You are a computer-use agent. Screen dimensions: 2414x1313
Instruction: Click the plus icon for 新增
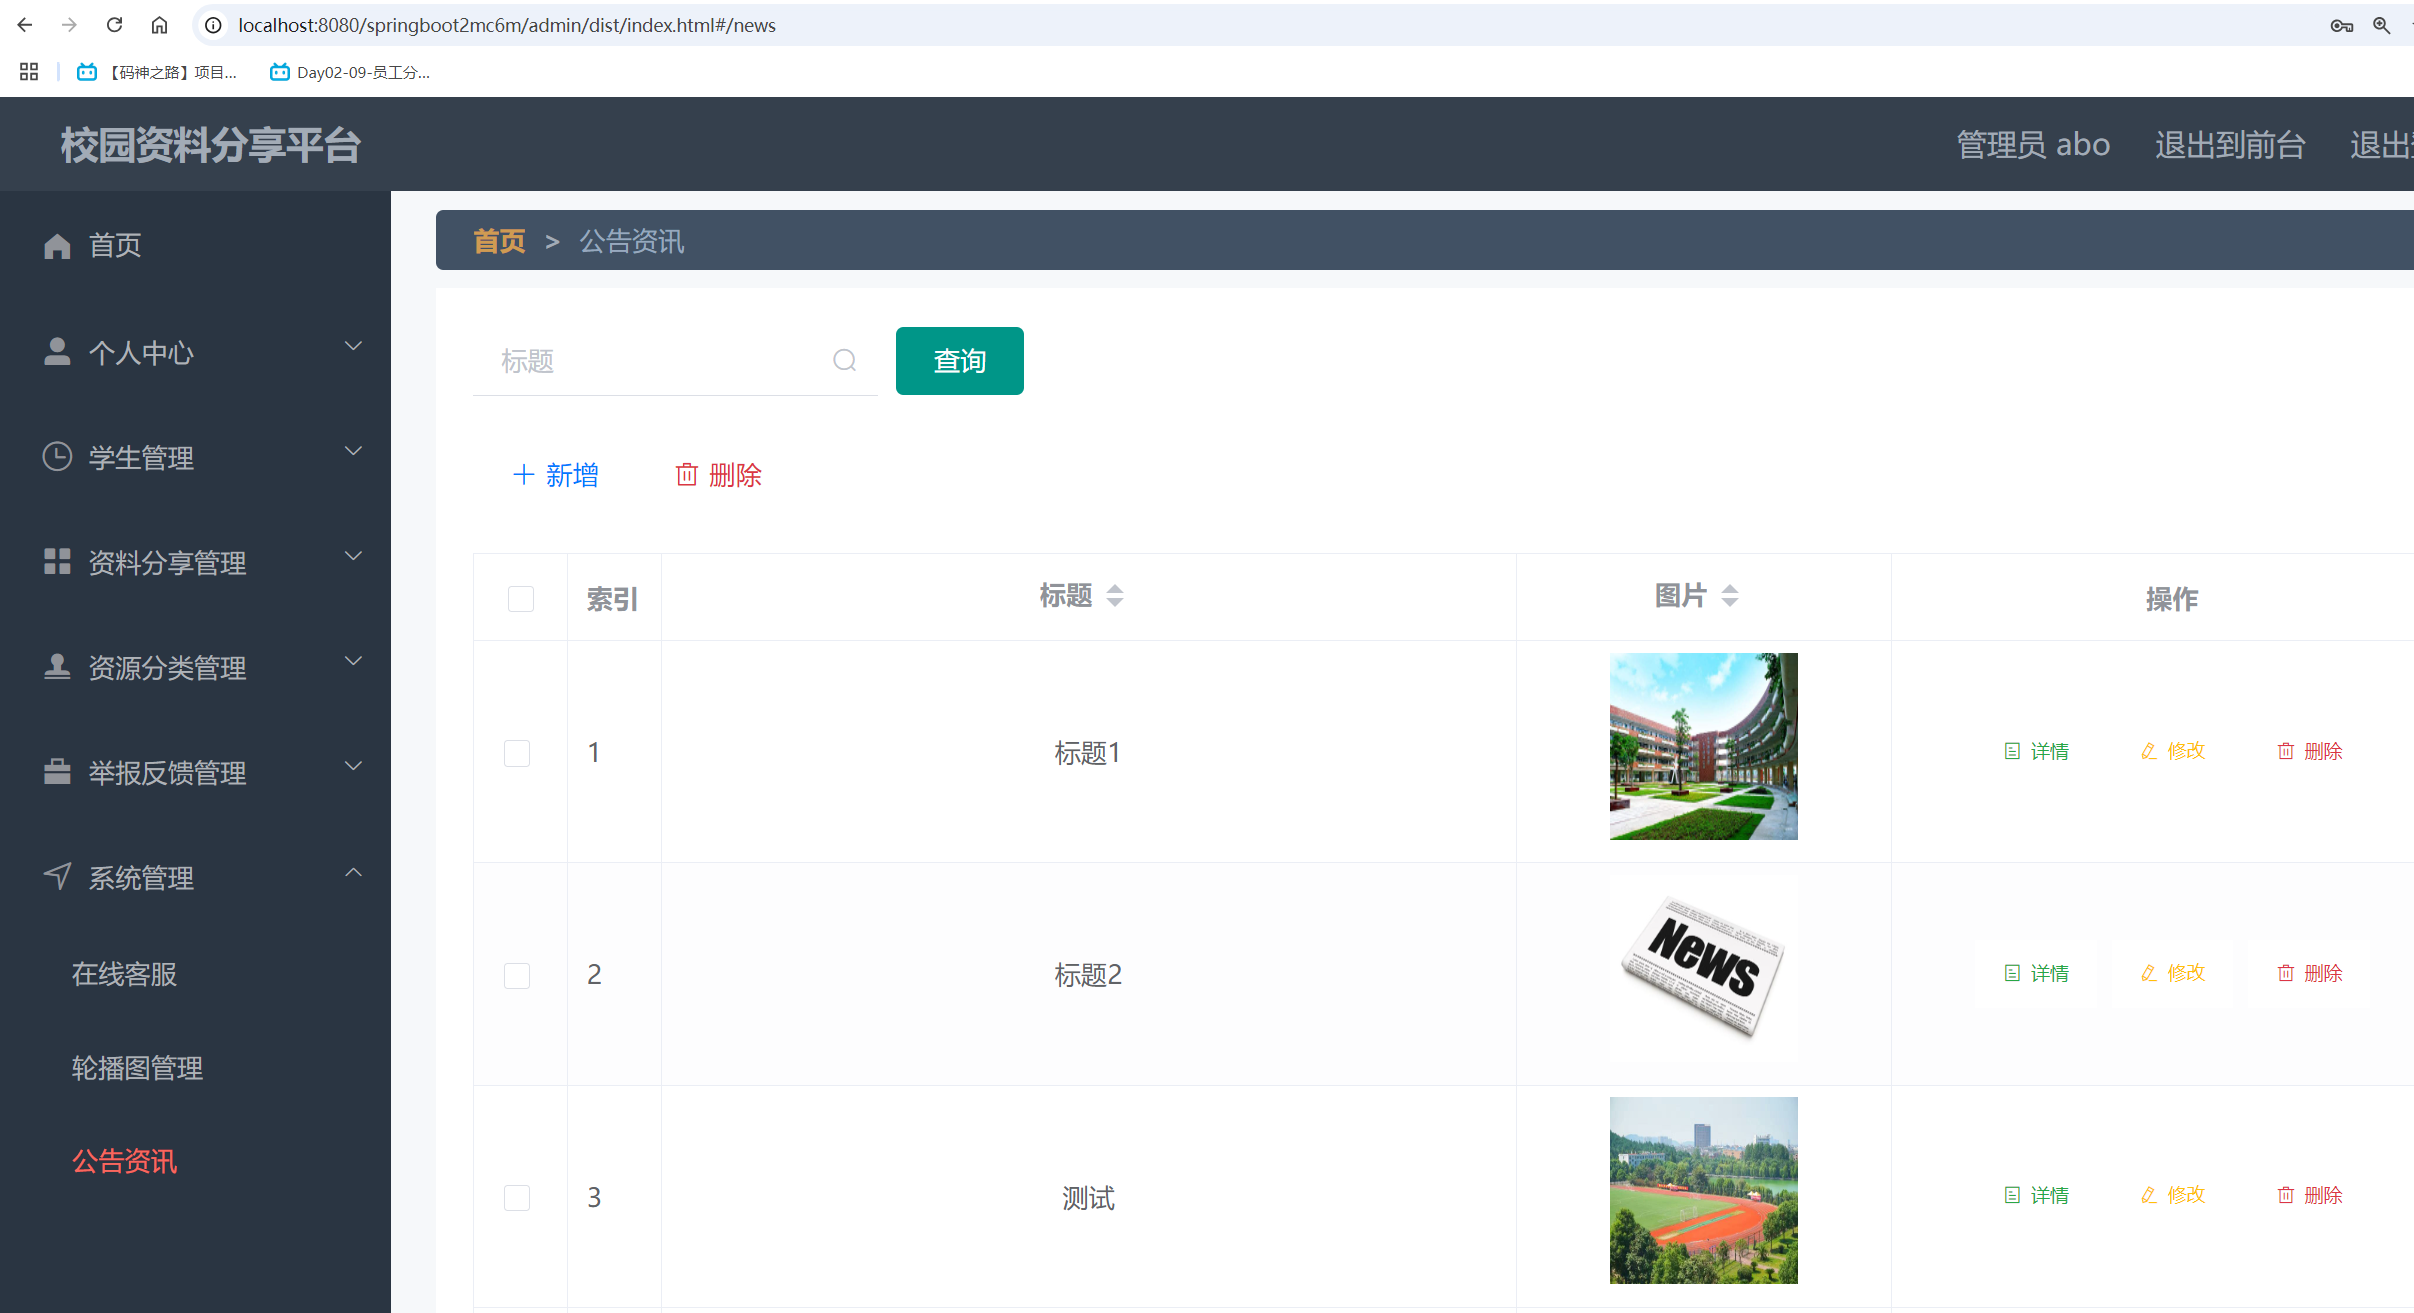click(x=523, y=474)
